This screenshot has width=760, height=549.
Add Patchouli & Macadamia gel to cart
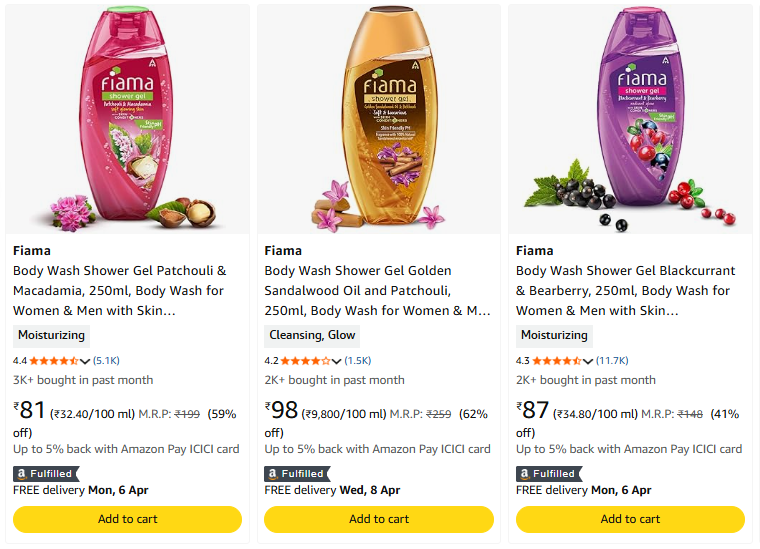127,519
